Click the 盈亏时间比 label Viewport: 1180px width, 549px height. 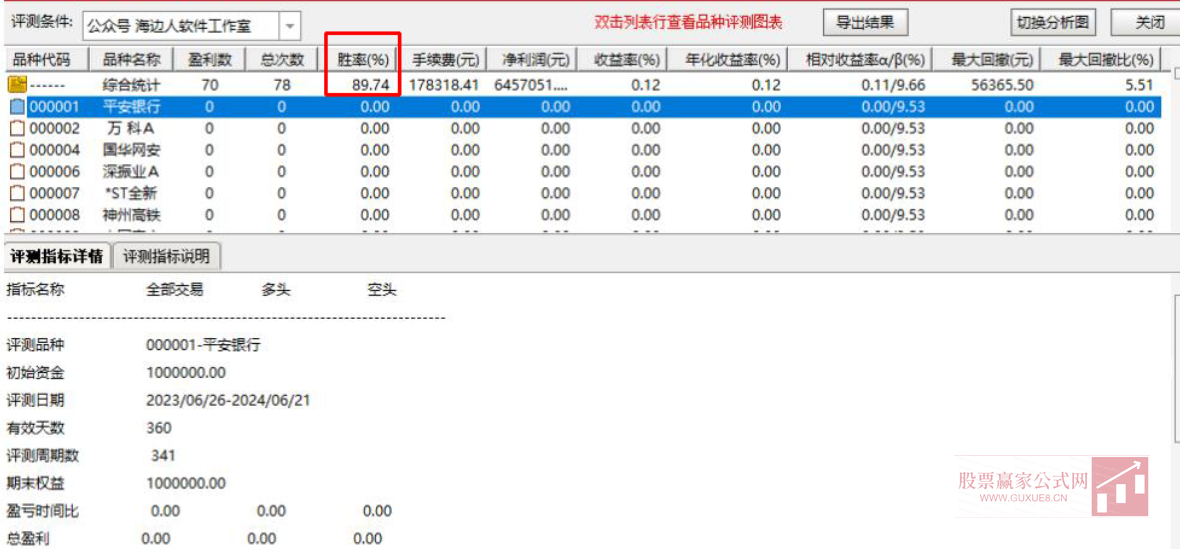click(42, 511)
